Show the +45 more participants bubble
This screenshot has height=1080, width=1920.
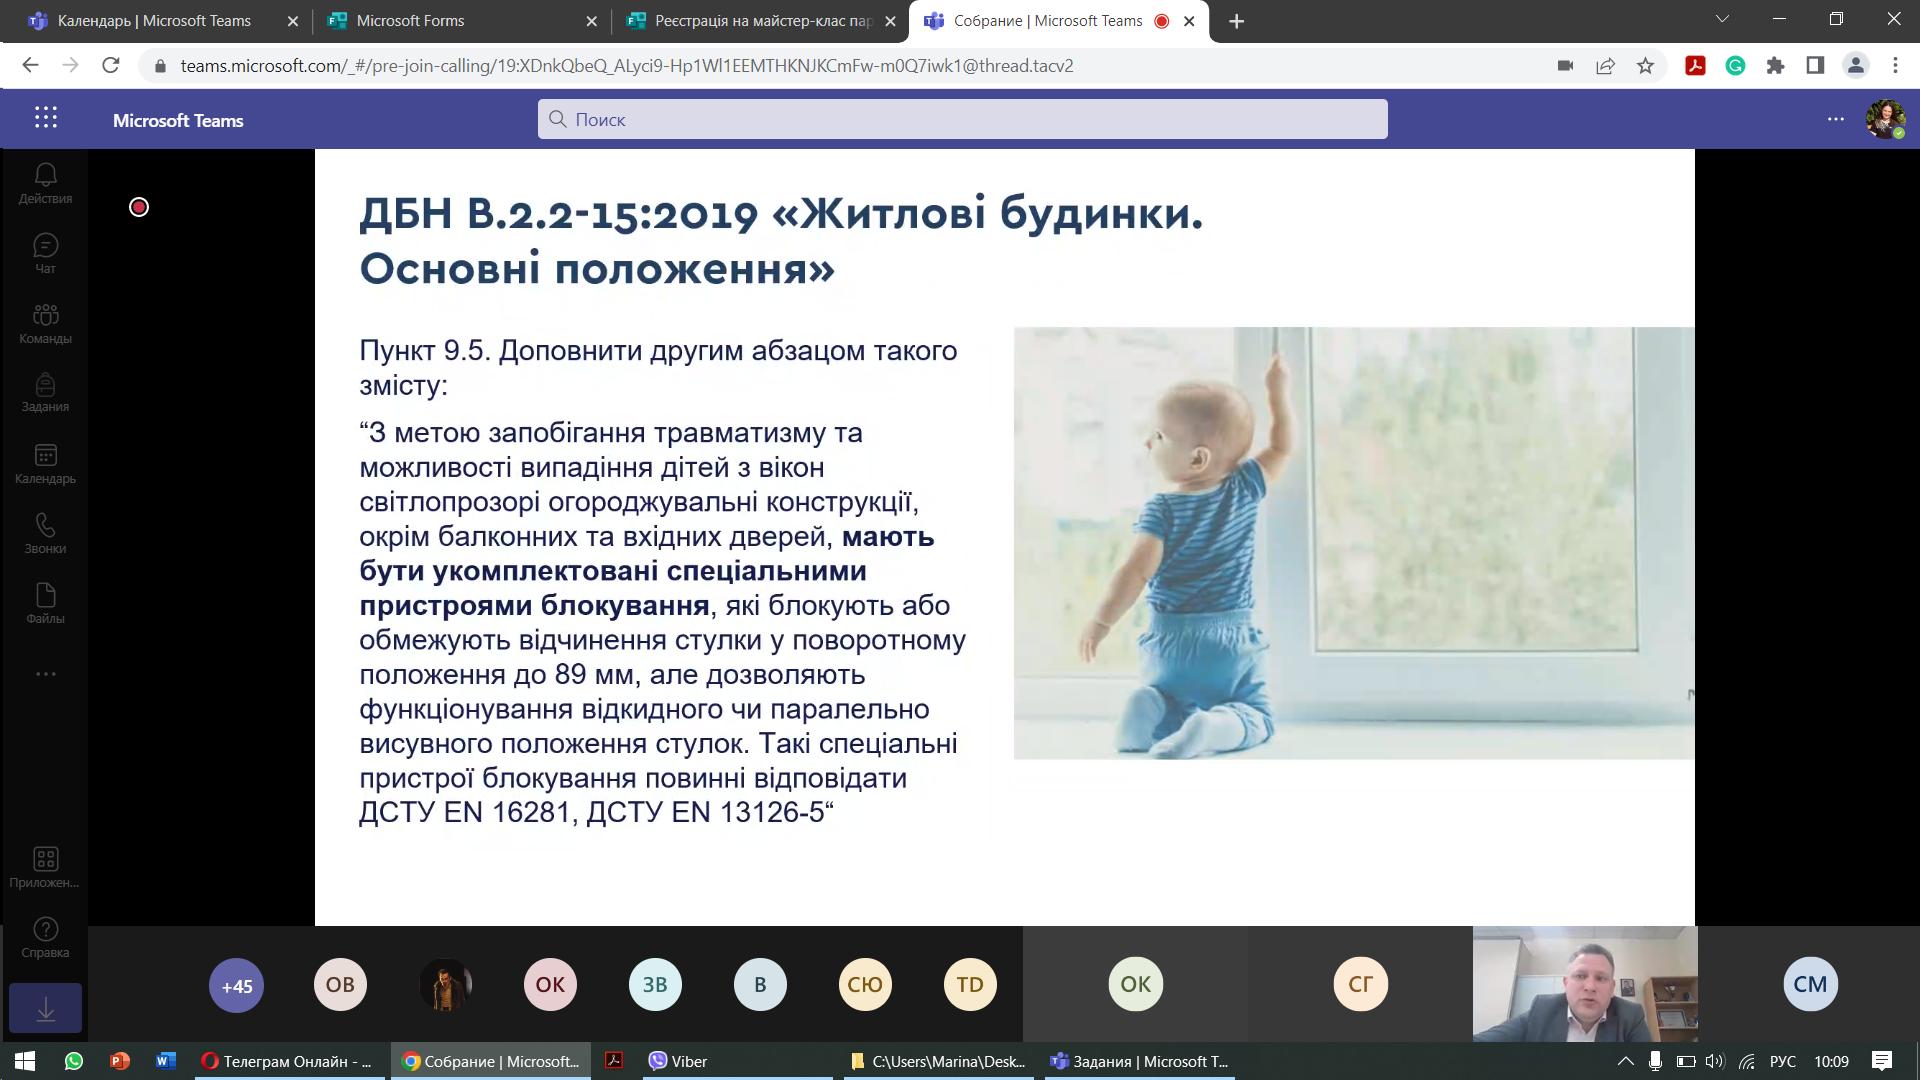[x=236, y=985]
